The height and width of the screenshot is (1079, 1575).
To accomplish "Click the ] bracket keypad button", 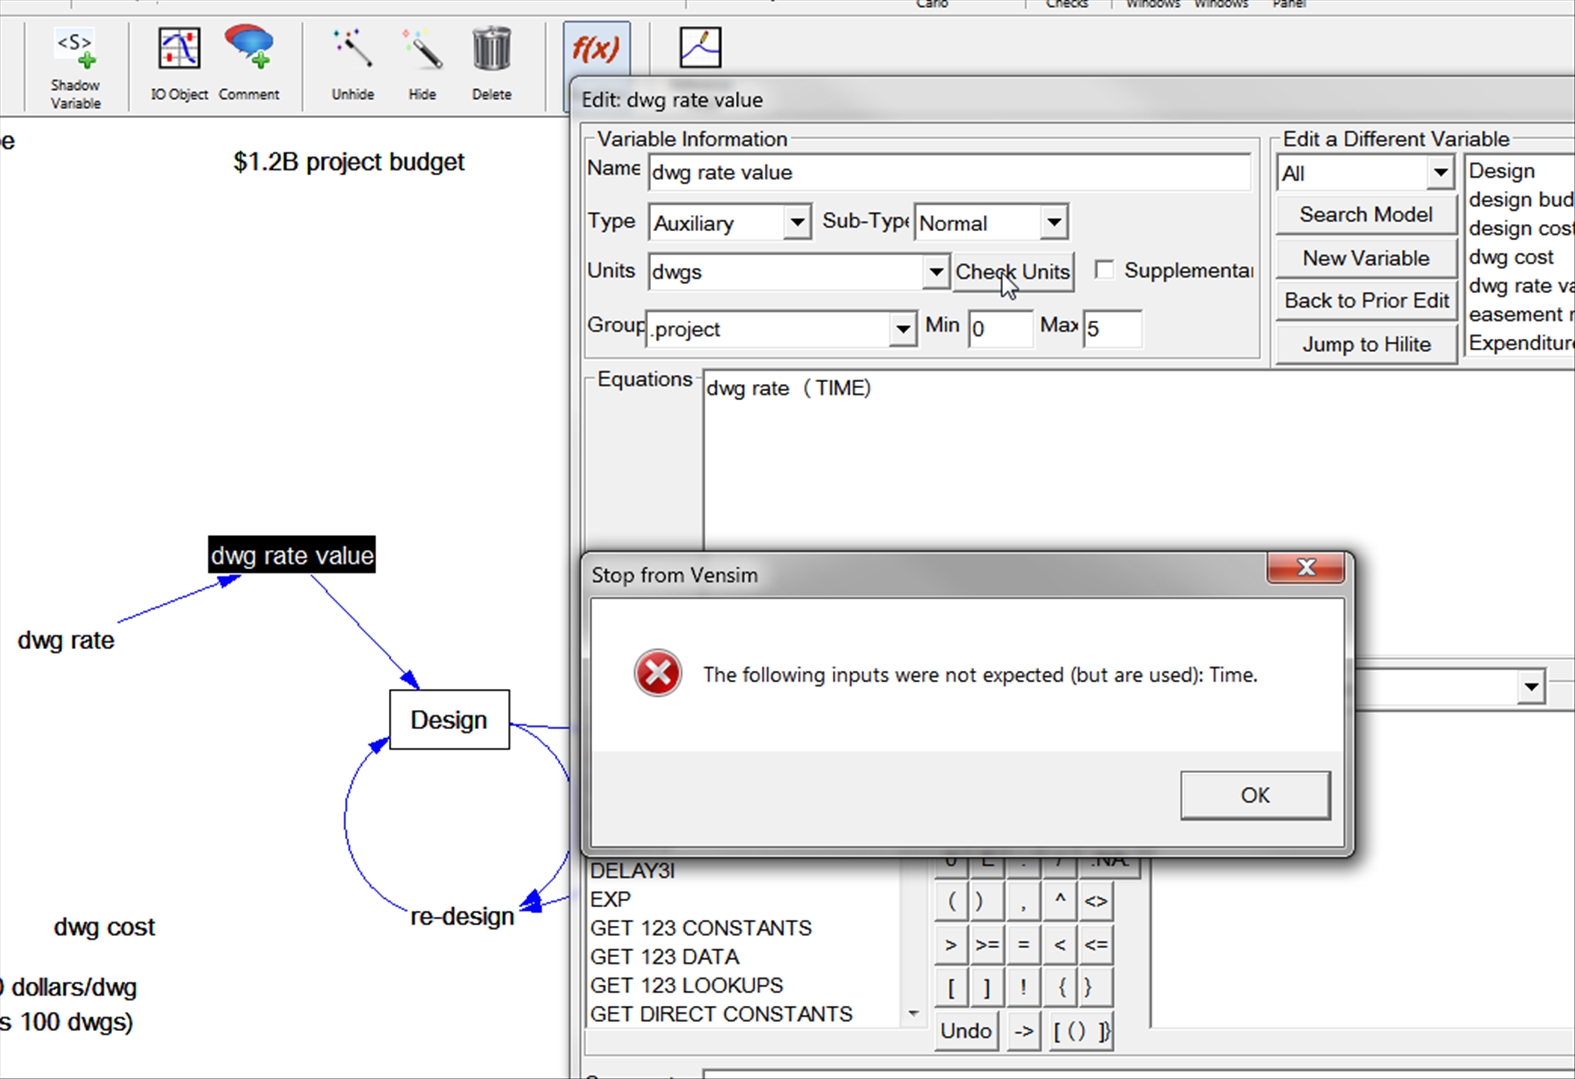I will click(x=987, y=988).
